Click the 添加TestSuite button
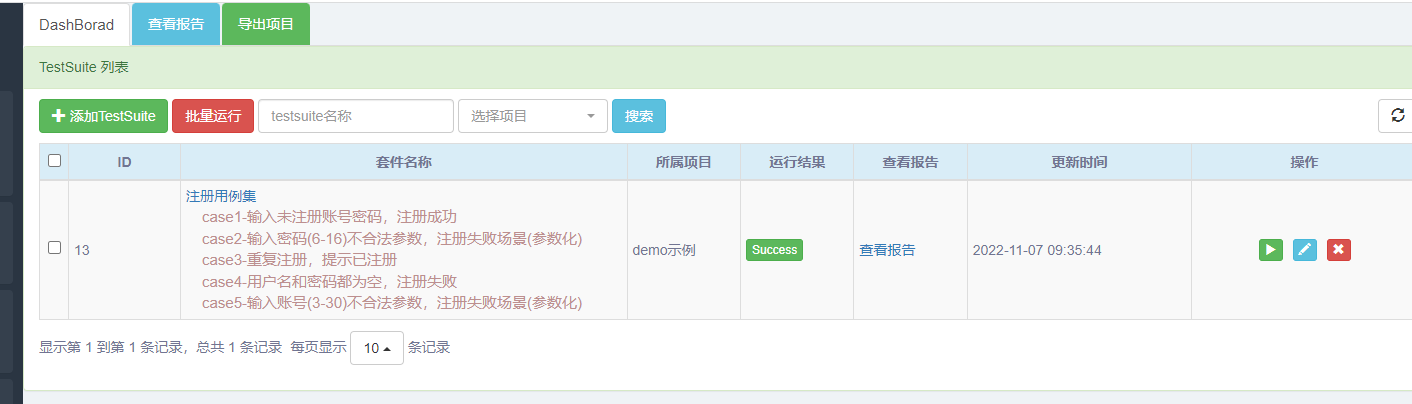The height and width of the screenshot is (404, 1412). [104, 116]
